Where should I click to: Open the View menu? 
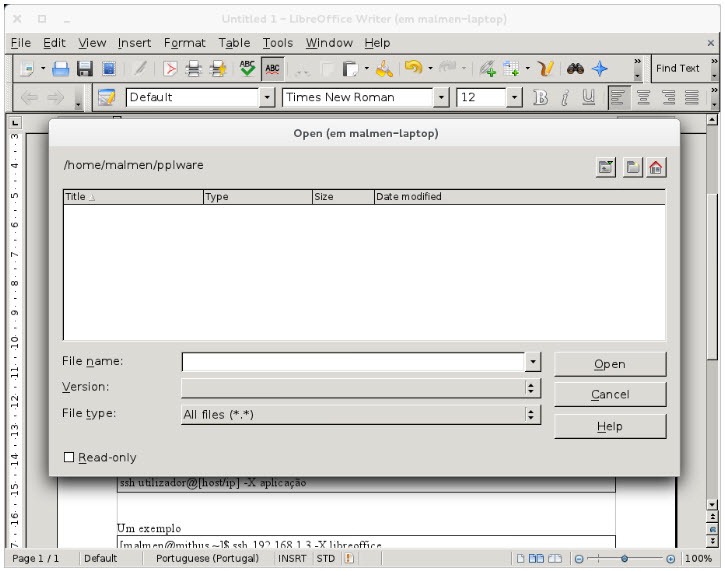(x=92, y=43)
